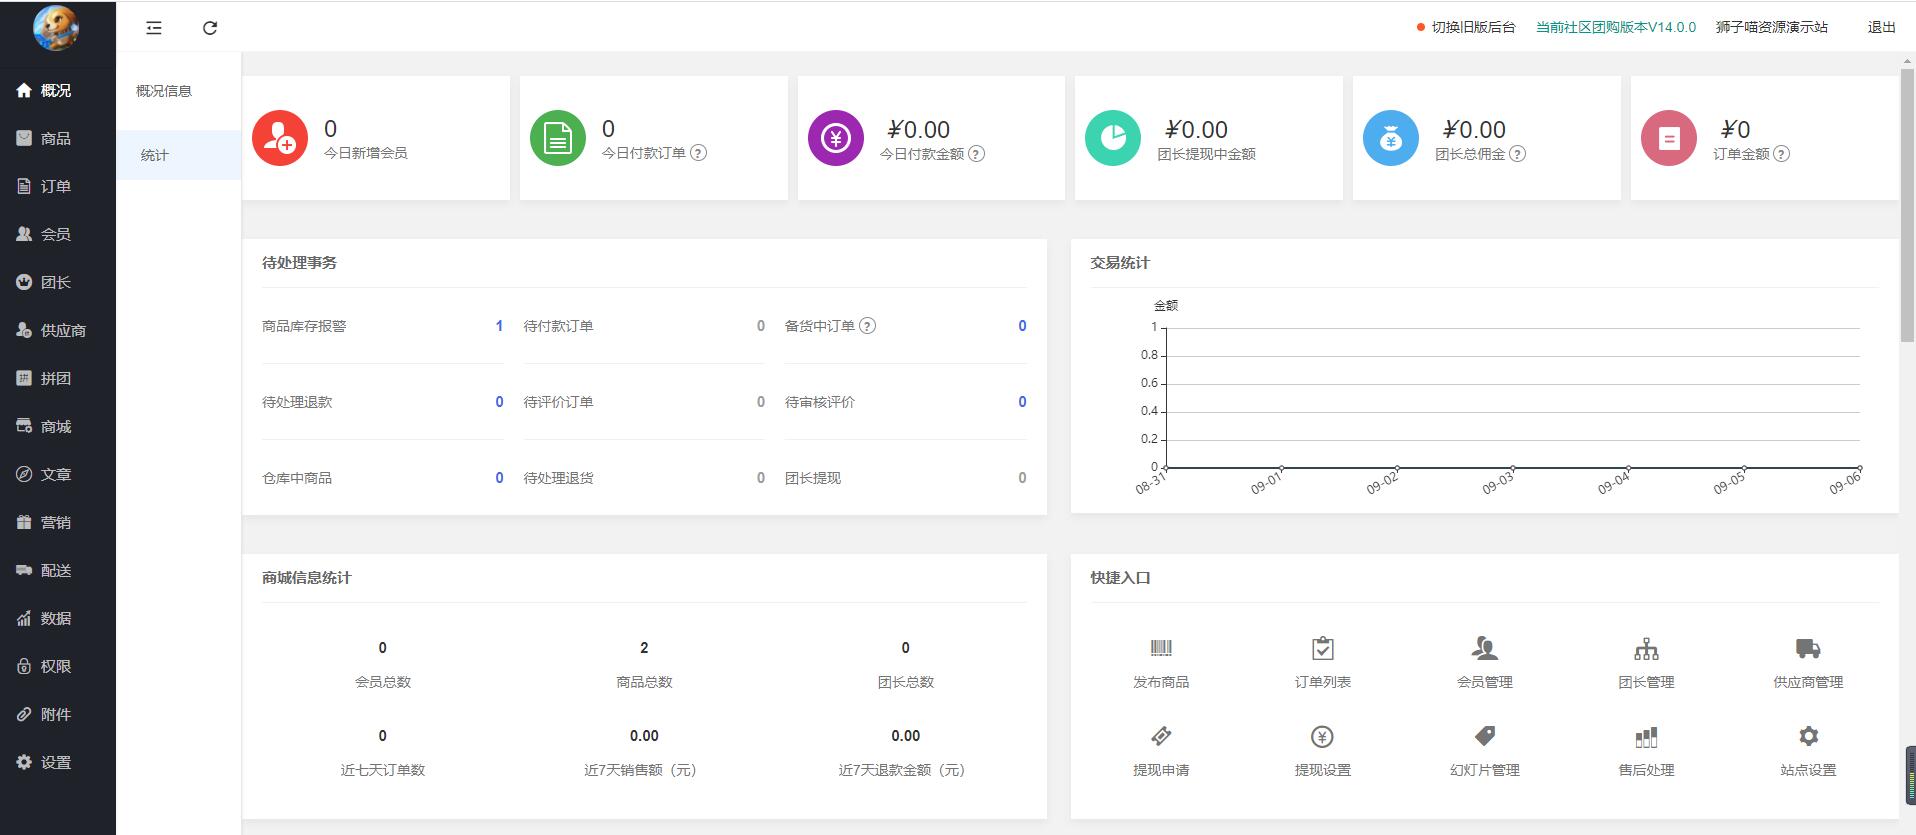The image size is (1916, 835).
Task: Click the sidebar collapse menu icon
Action: pos(153,28)
